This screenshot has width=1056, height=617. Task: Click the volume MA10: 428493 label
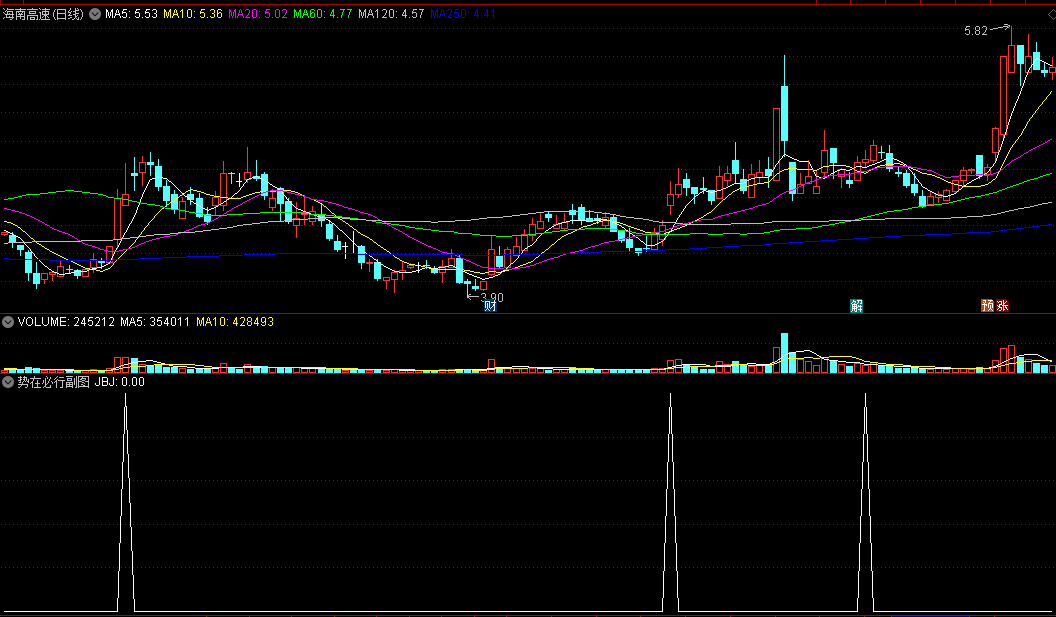pyautogui.click(x=235, y=322)
